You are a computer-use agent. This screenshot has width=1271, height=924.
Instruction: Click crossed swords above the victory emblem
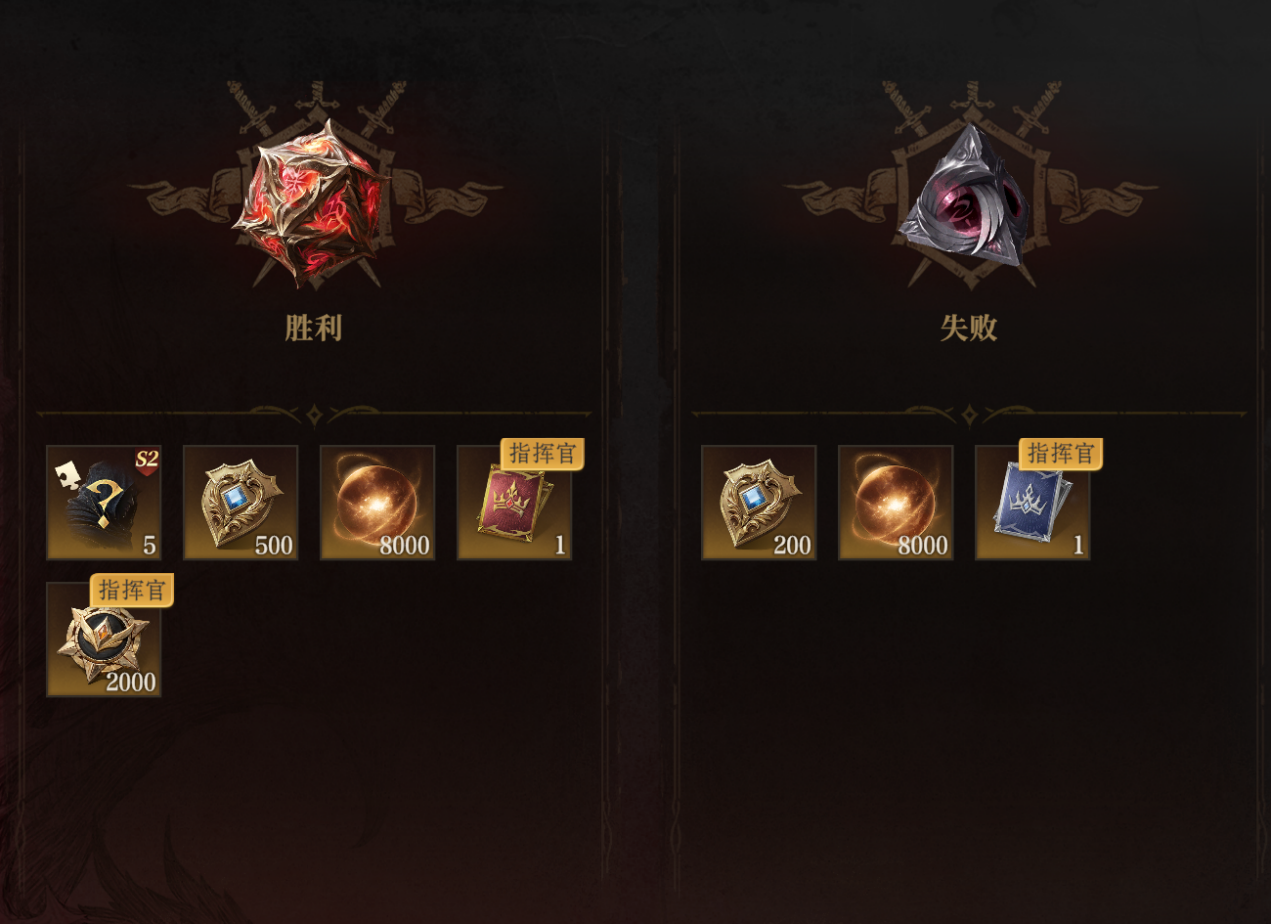click(x=315, y=105)
